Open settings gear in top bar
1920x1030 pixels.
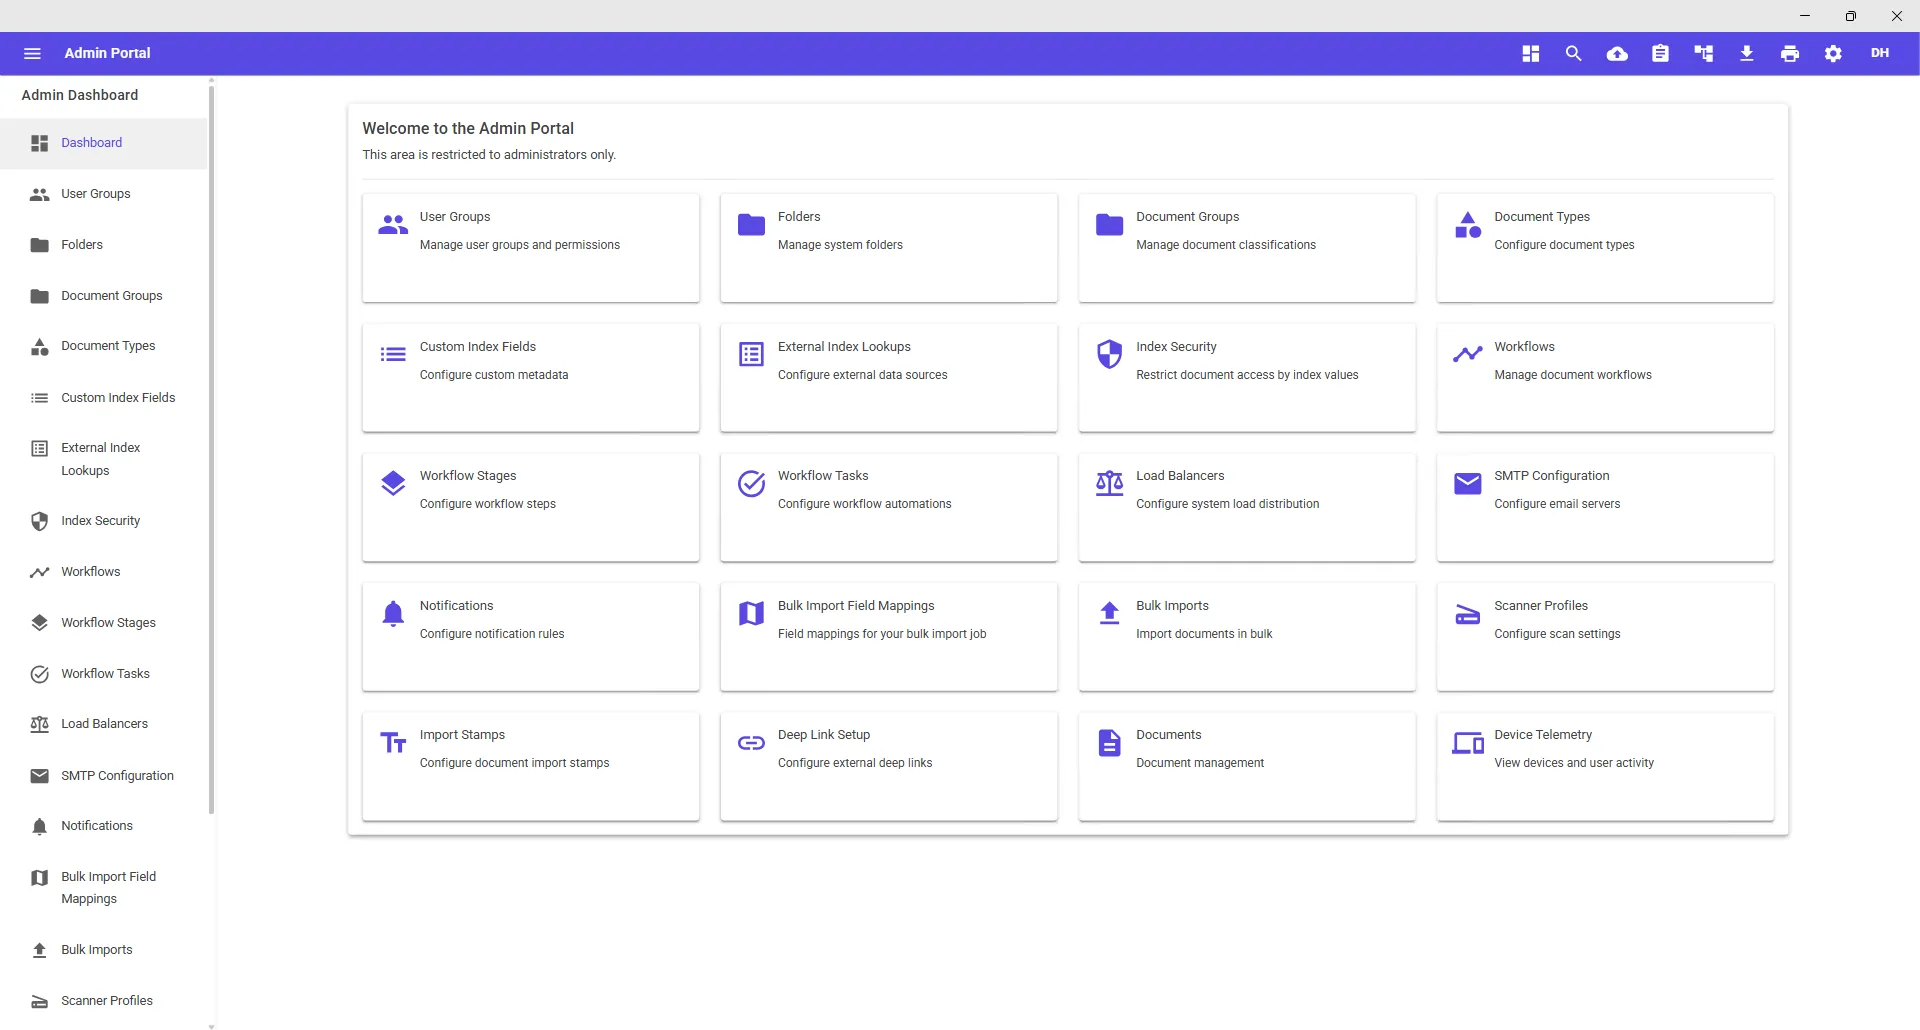[x=1833, y=53]
